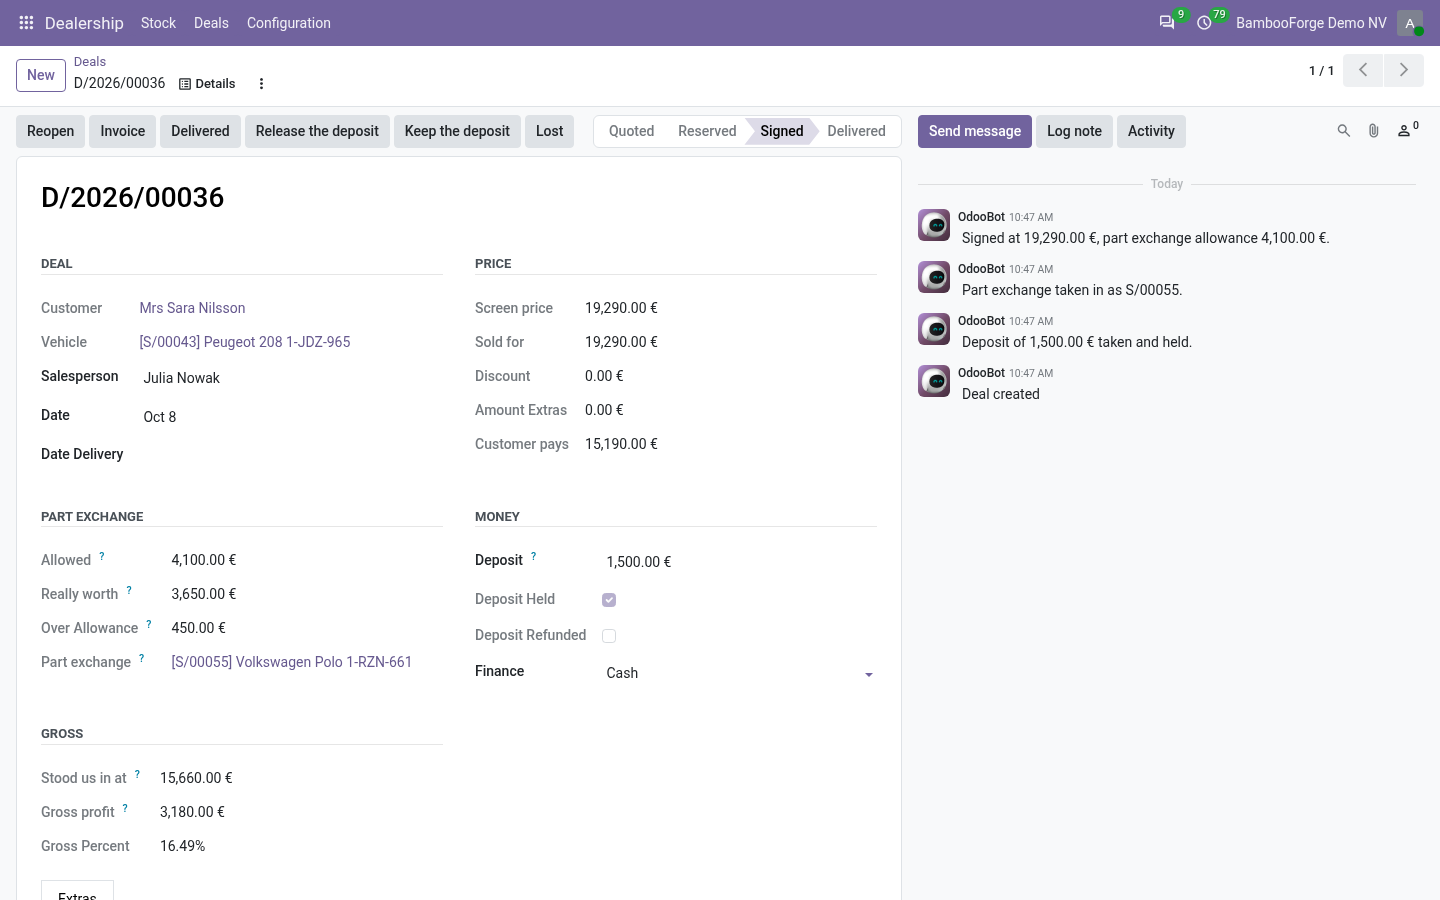Show help tooltip for Over Allowance
The image size is (1440, 900).
point(149,624)
